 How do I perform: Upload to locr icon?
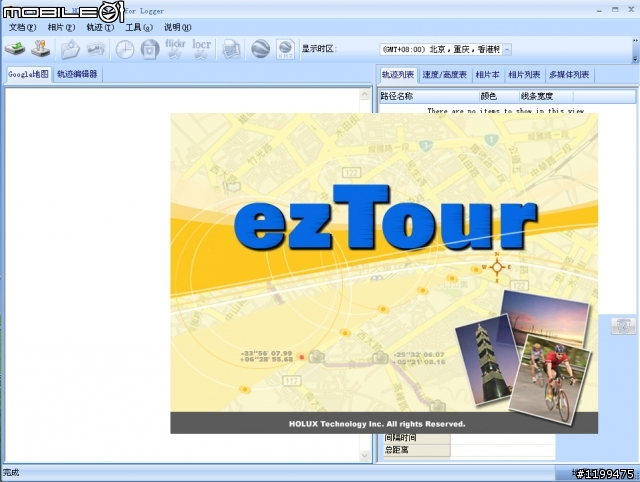202,49
